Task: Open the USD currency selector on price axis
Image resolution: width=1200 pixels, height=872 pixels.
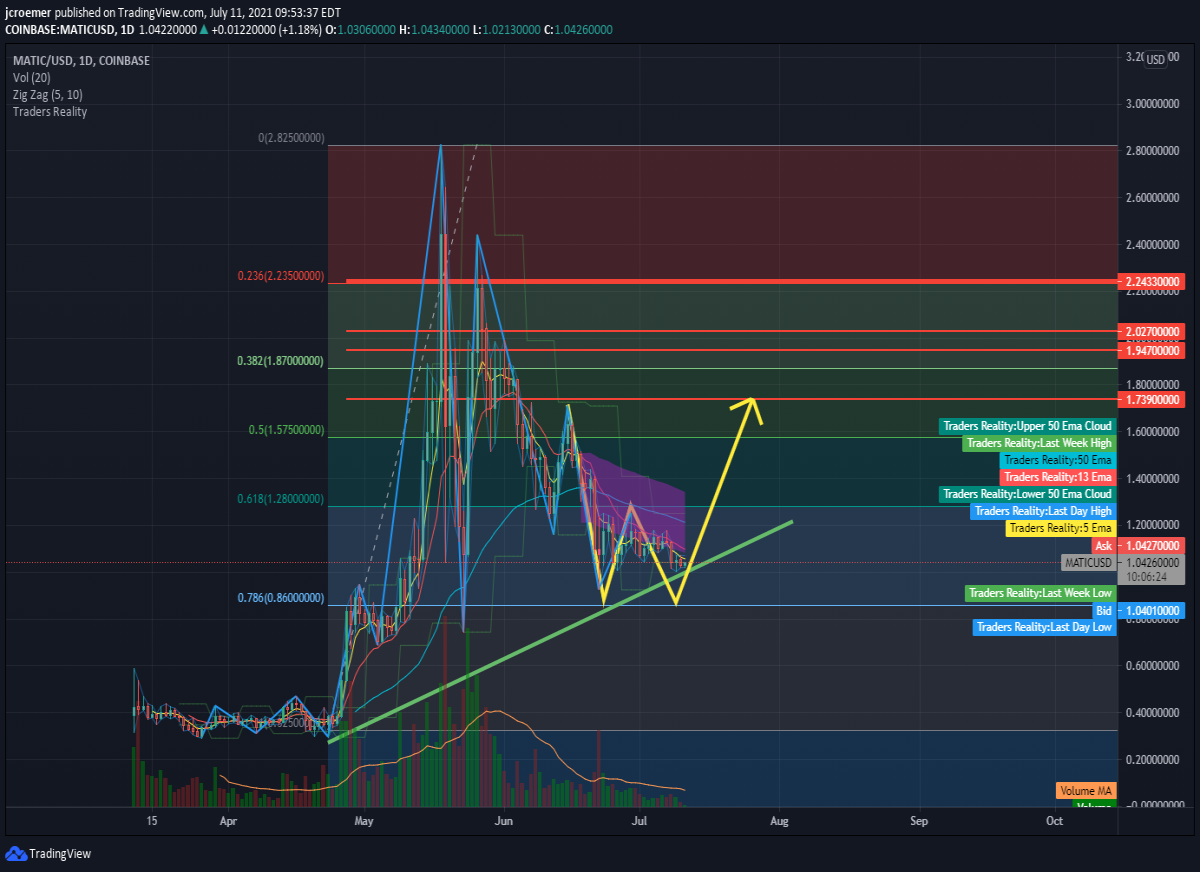Action: (1155, 59)
